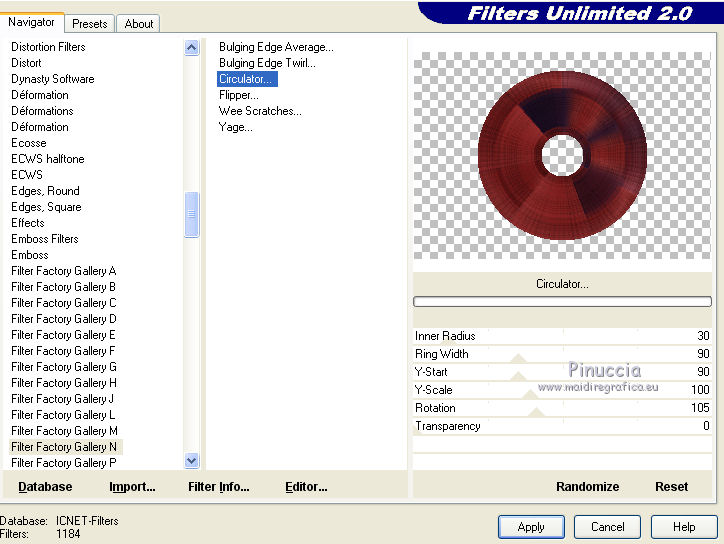Open Filter Factory Gallery H
724x544 pixels.
coord(64,383)
